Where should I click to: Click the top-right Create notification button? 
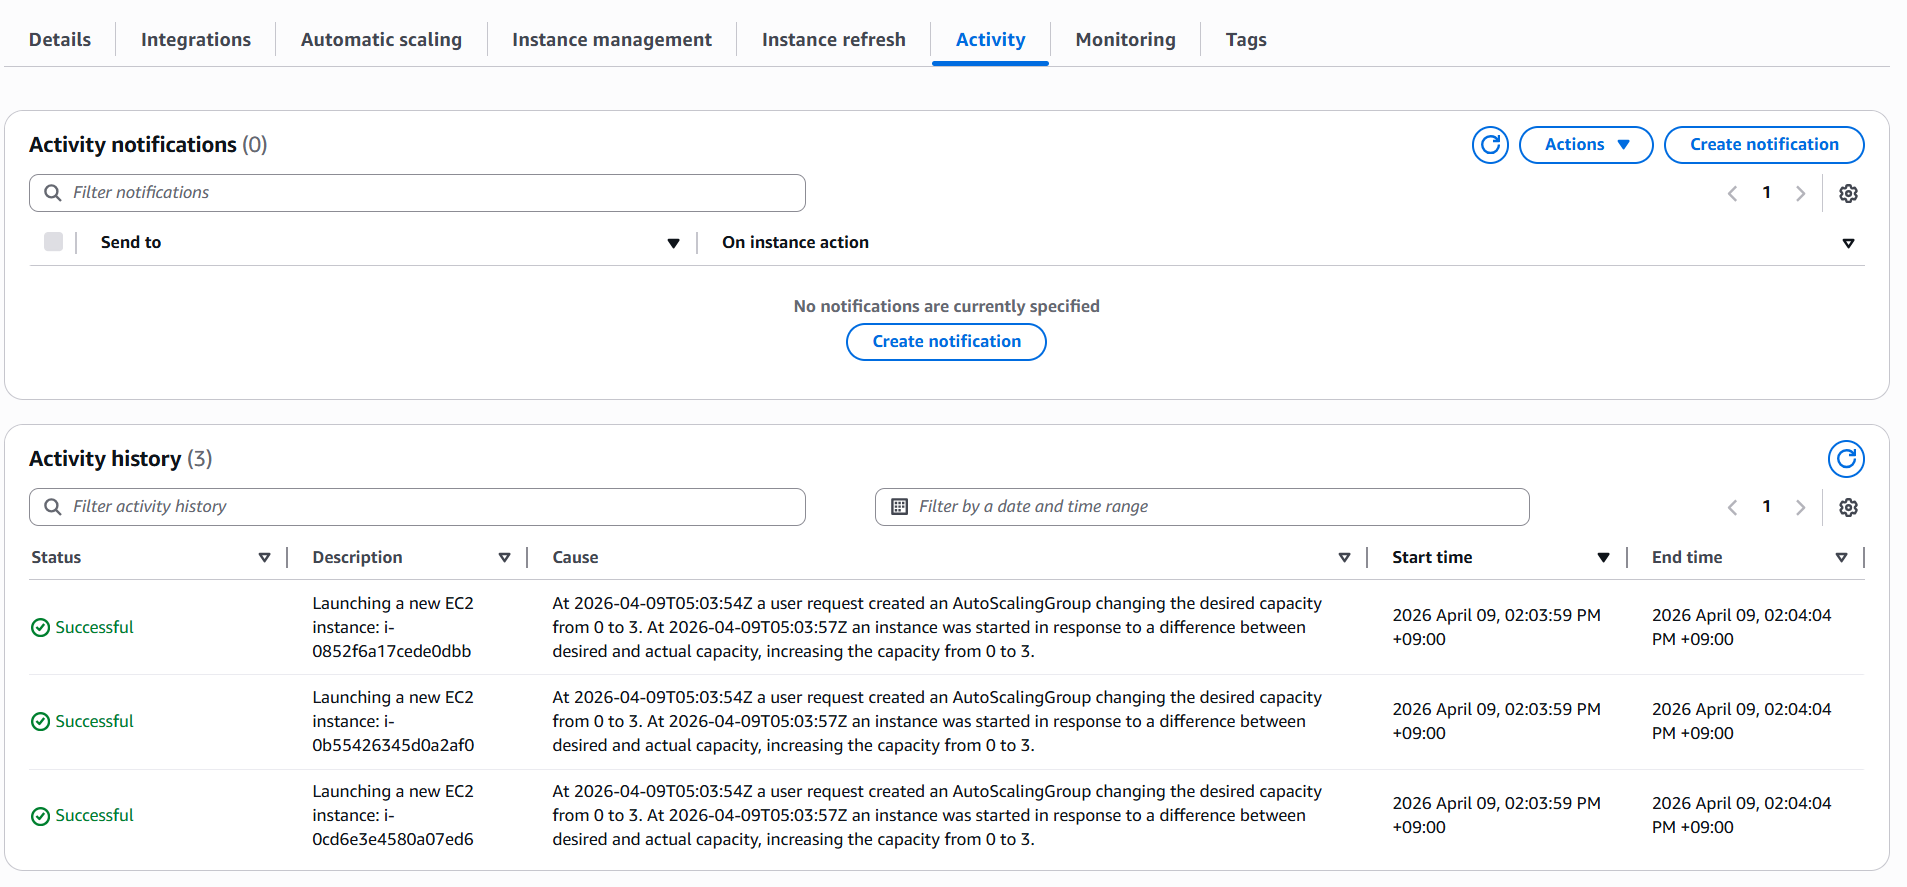click(1764, 145)
